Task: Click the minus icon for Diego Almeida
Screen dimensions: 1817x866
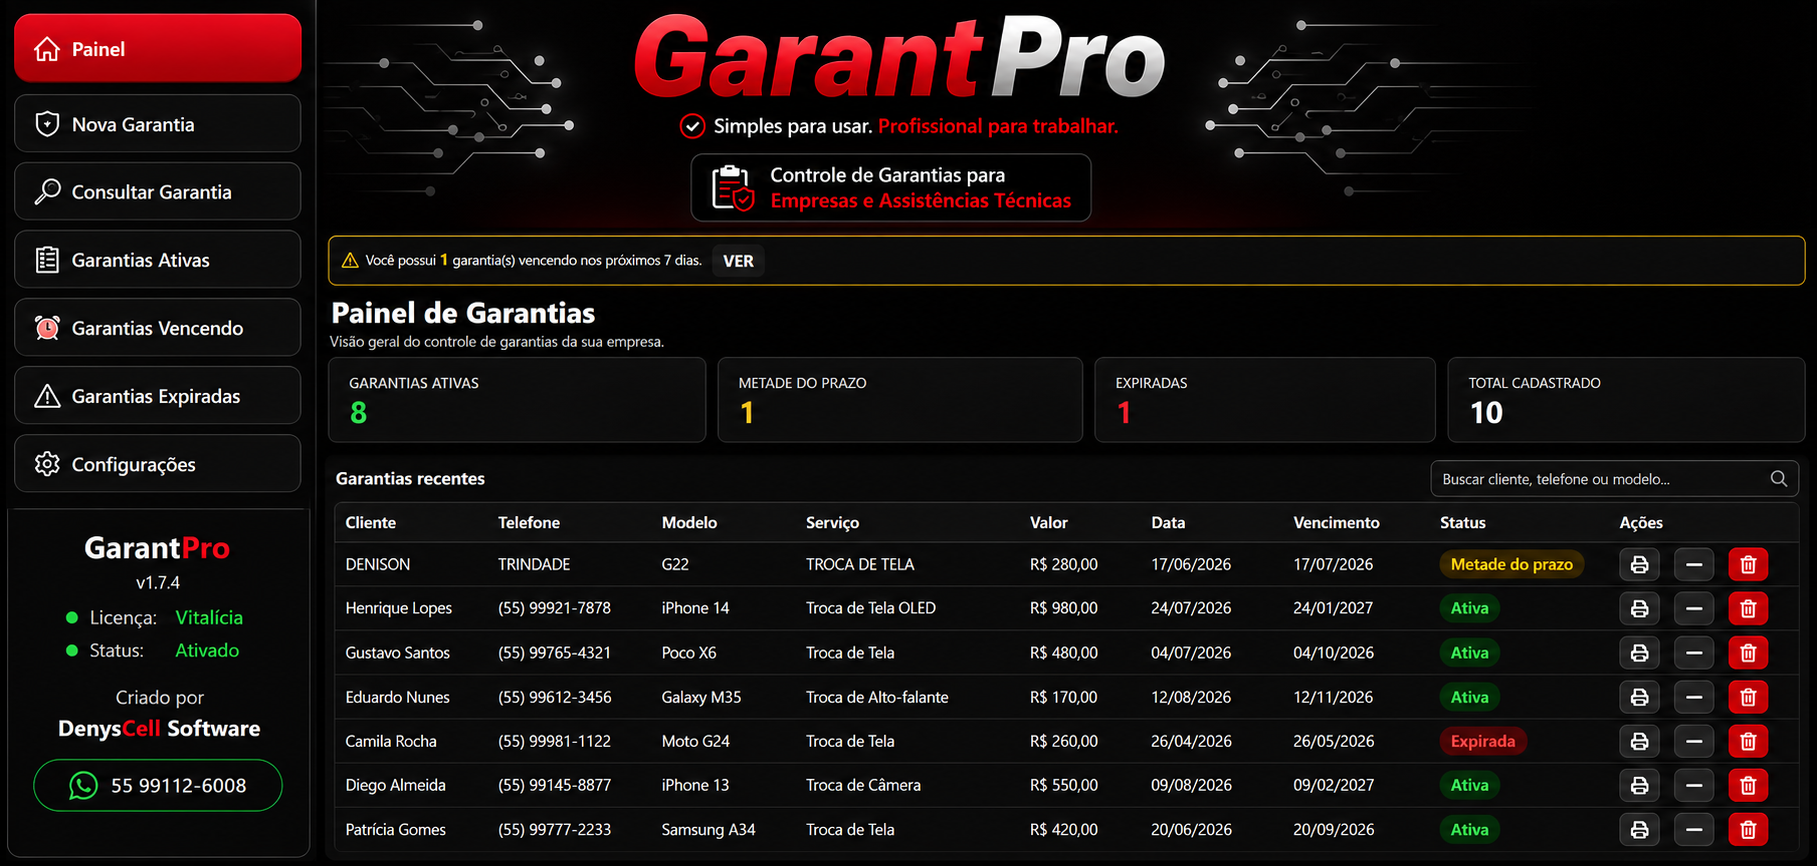Action: tap(1694, 785)
